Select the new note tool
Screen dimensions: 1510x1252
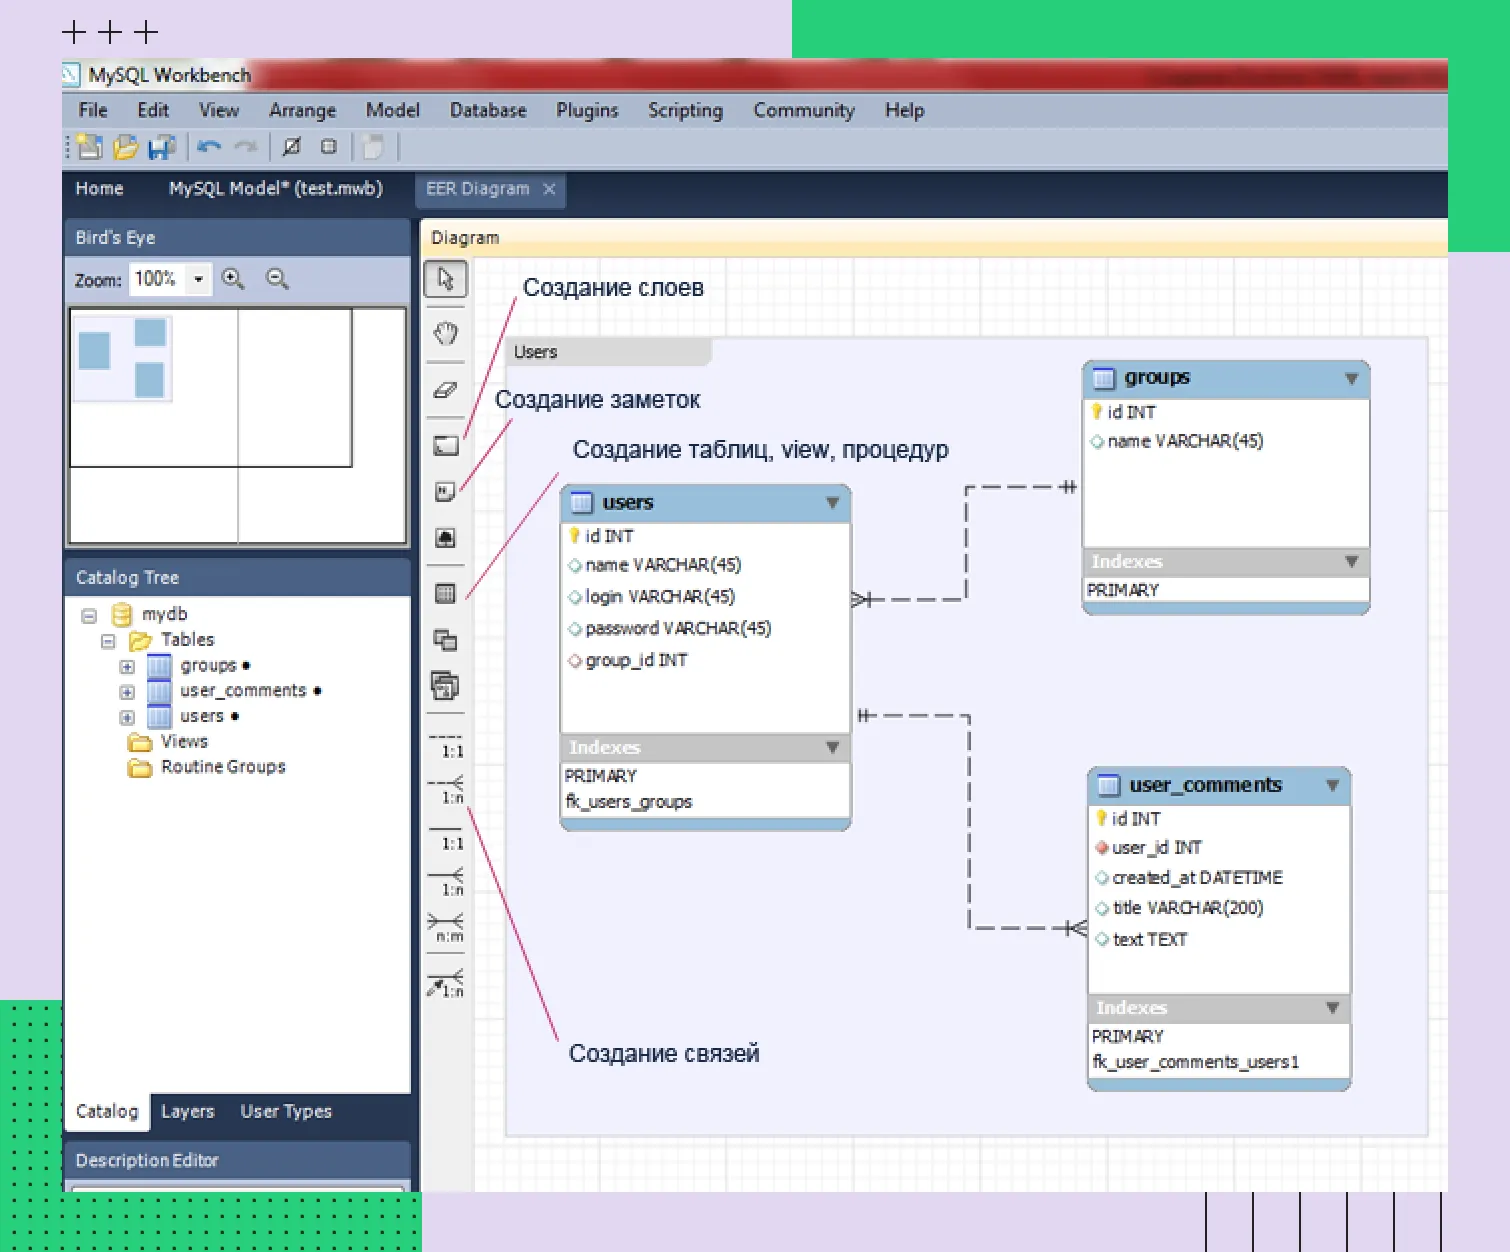(x=446, y=492)
